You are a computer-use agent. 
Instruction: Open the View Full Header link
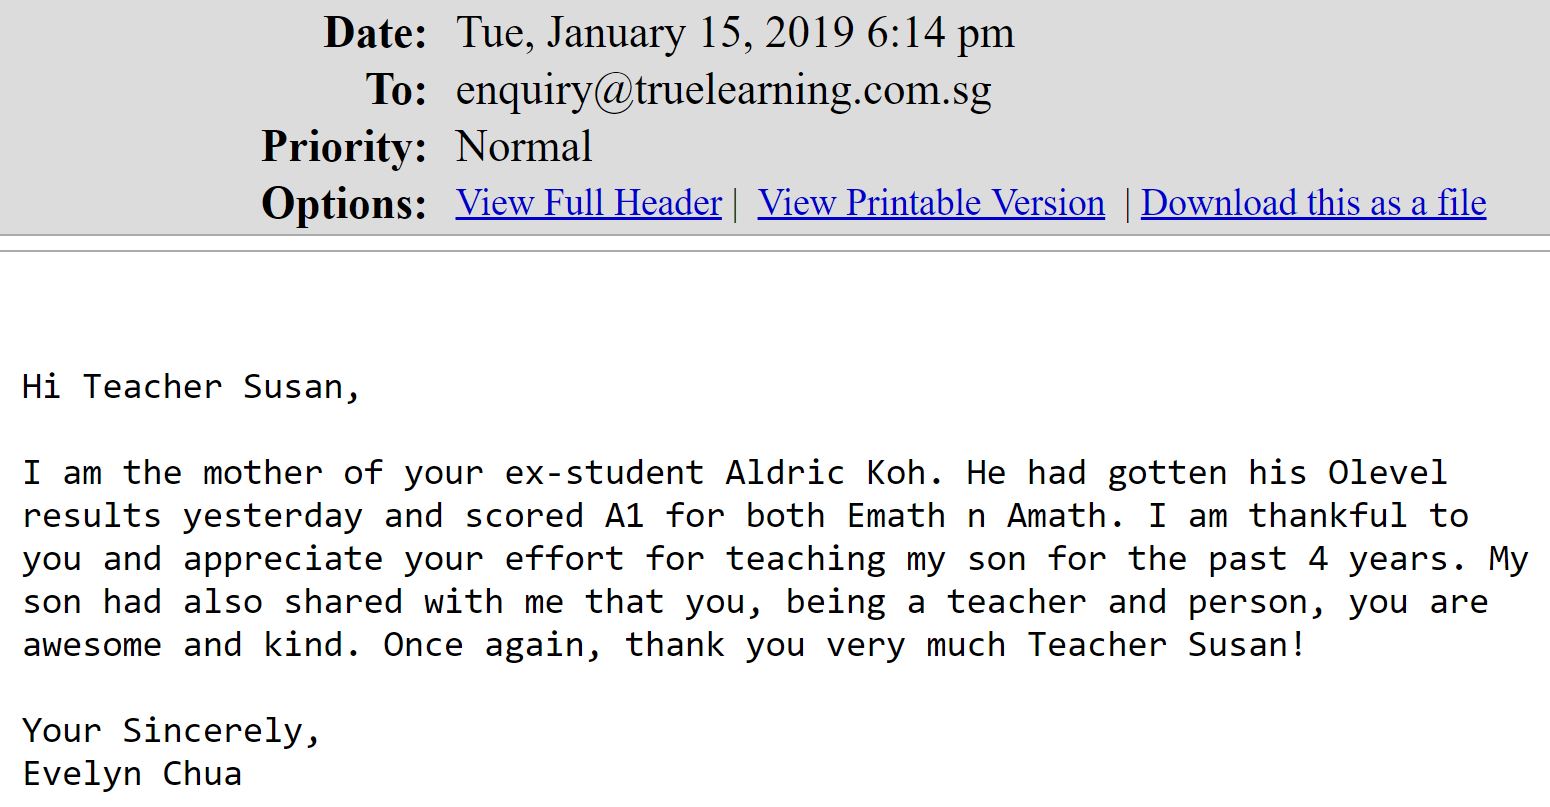(x=589, y=203)
